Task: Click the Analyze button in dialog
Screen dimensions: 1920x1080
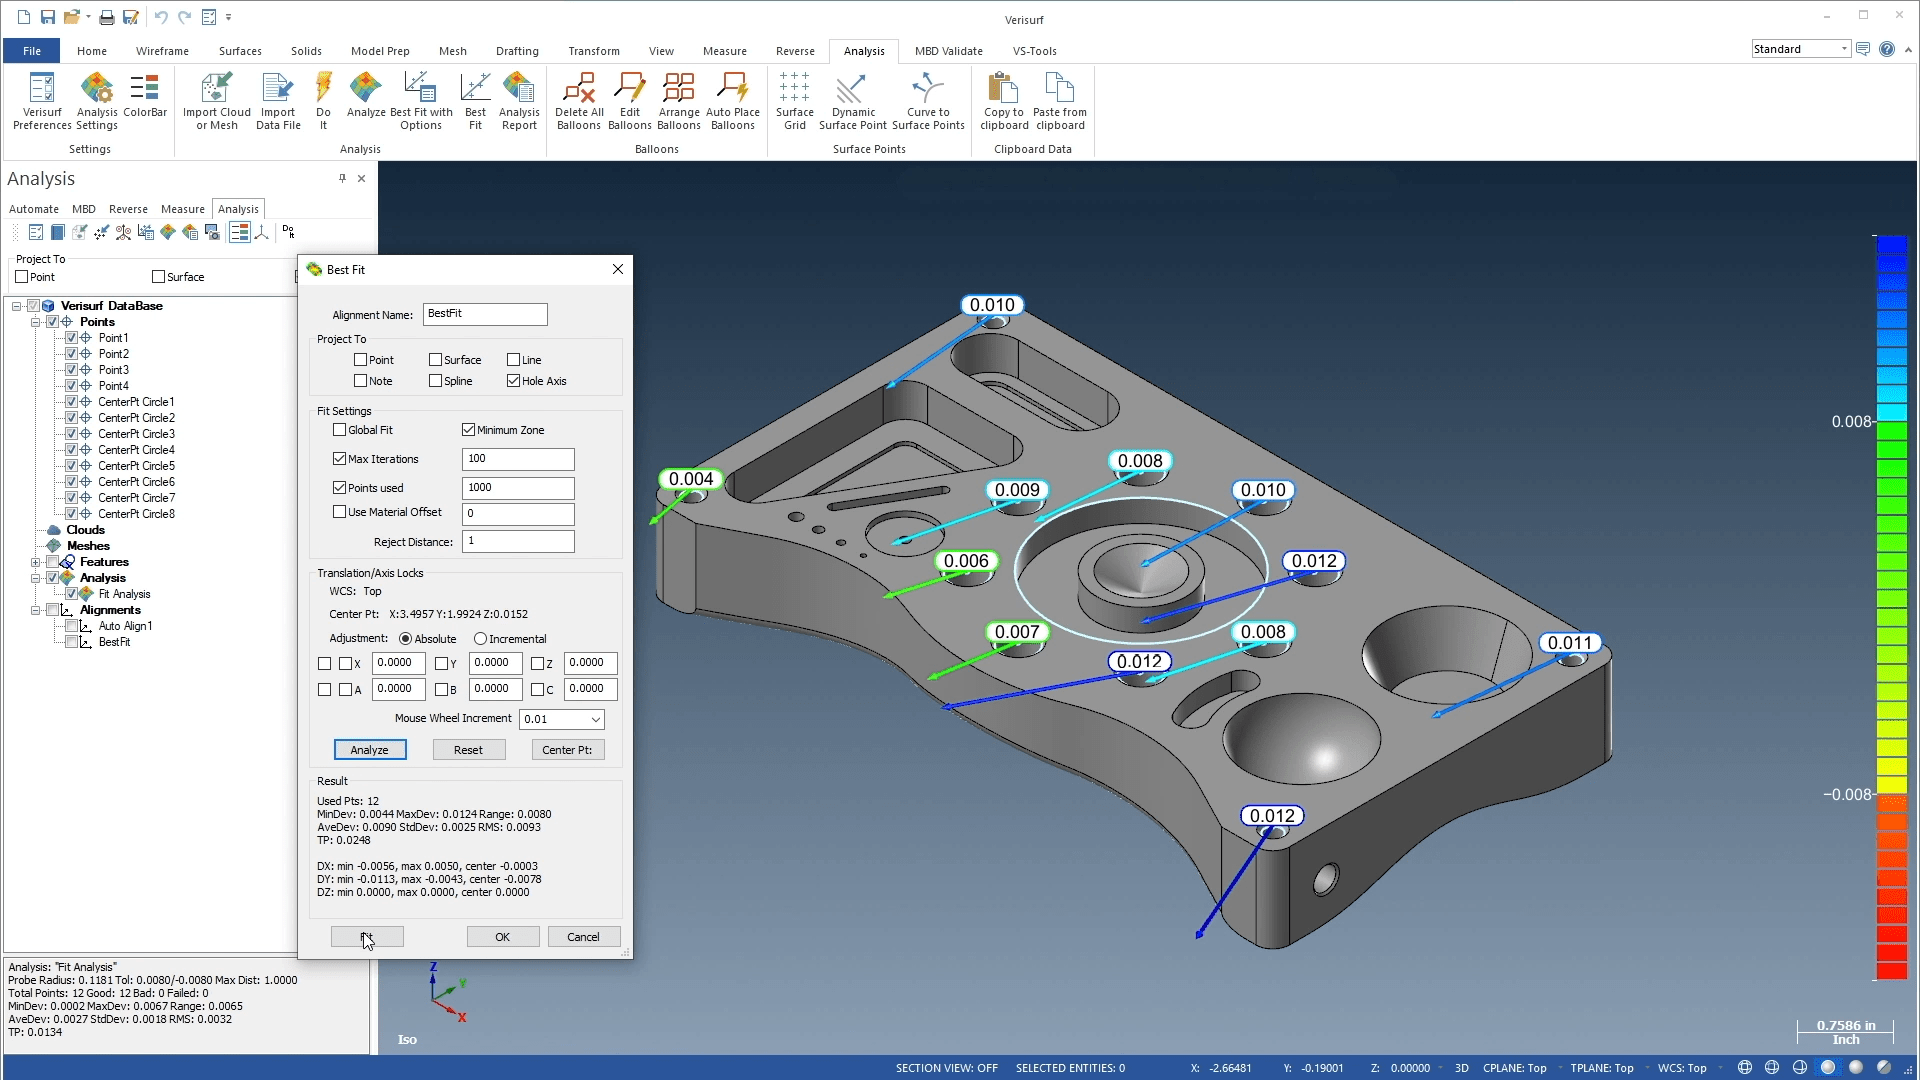Action: (x=368, y=749)
